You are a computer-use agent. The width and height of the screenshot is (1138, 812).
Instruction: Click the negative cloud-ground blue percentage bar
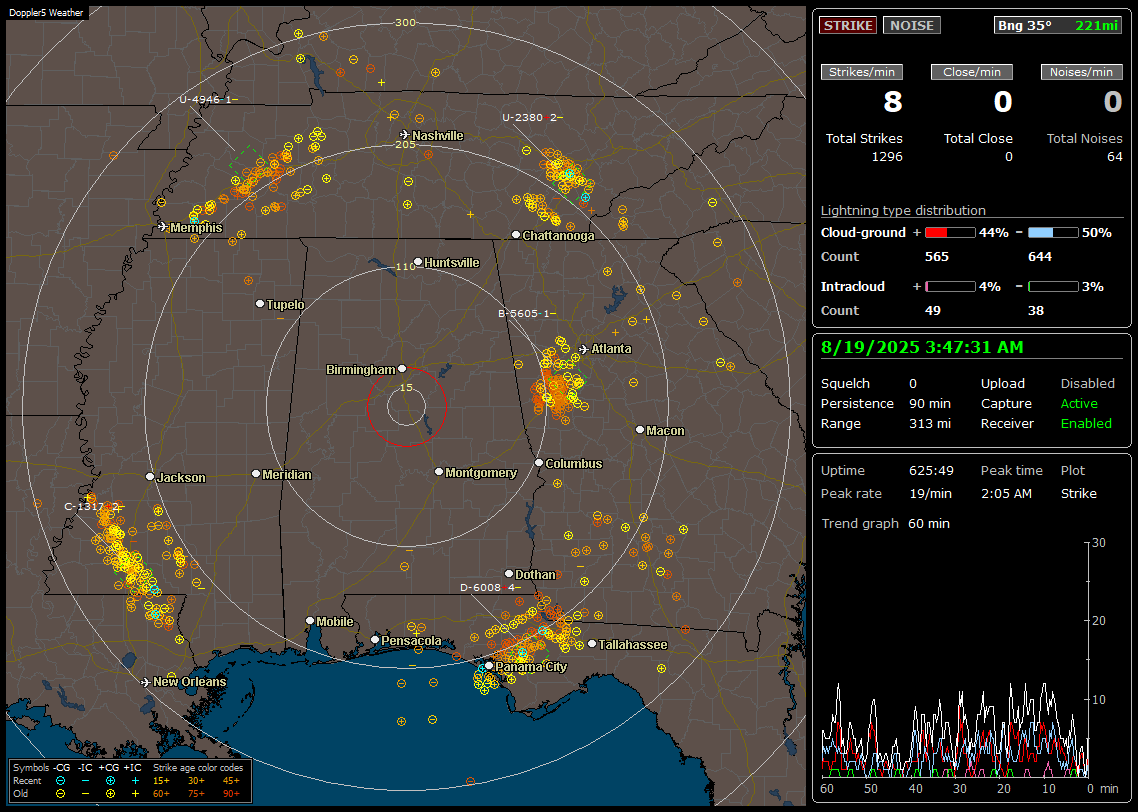(x=1053, y=233)
